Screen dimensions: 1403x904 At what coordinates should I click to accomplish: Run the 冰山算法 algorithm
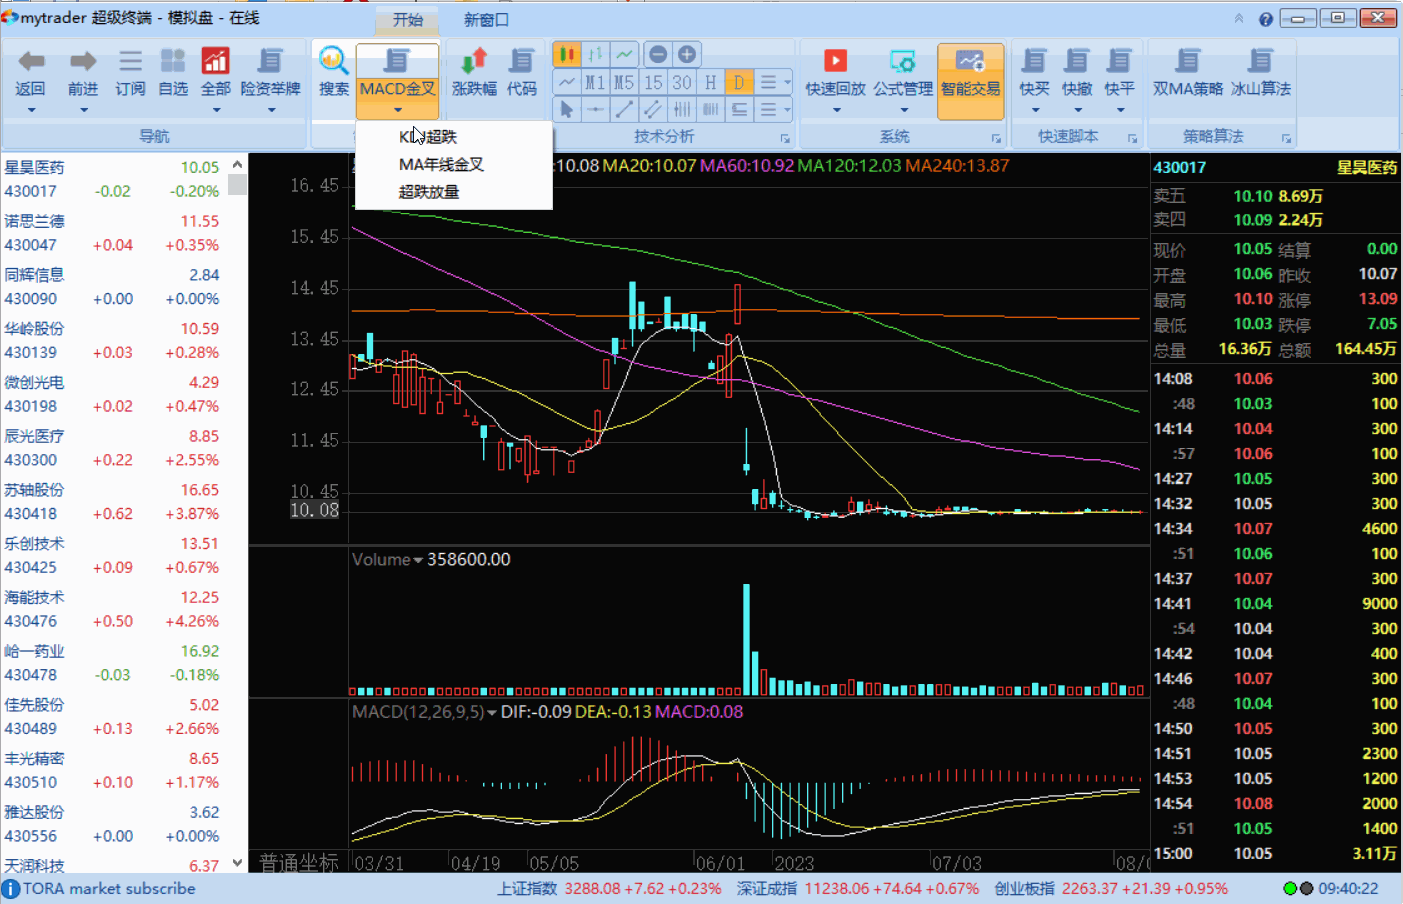(1260, 72)
